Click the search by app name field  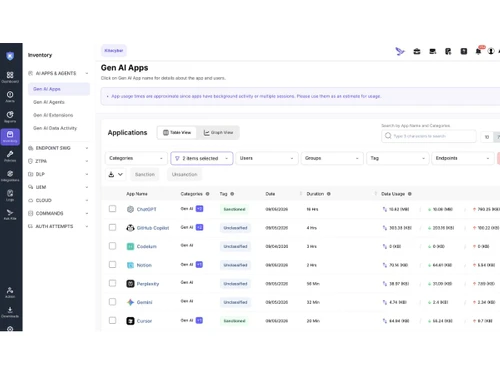point(429,136)
